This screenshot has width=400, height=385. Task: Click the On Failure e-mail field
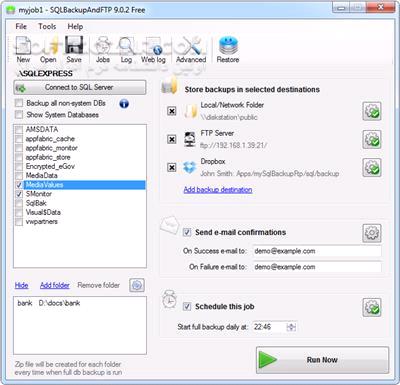[x=317, y=267]
